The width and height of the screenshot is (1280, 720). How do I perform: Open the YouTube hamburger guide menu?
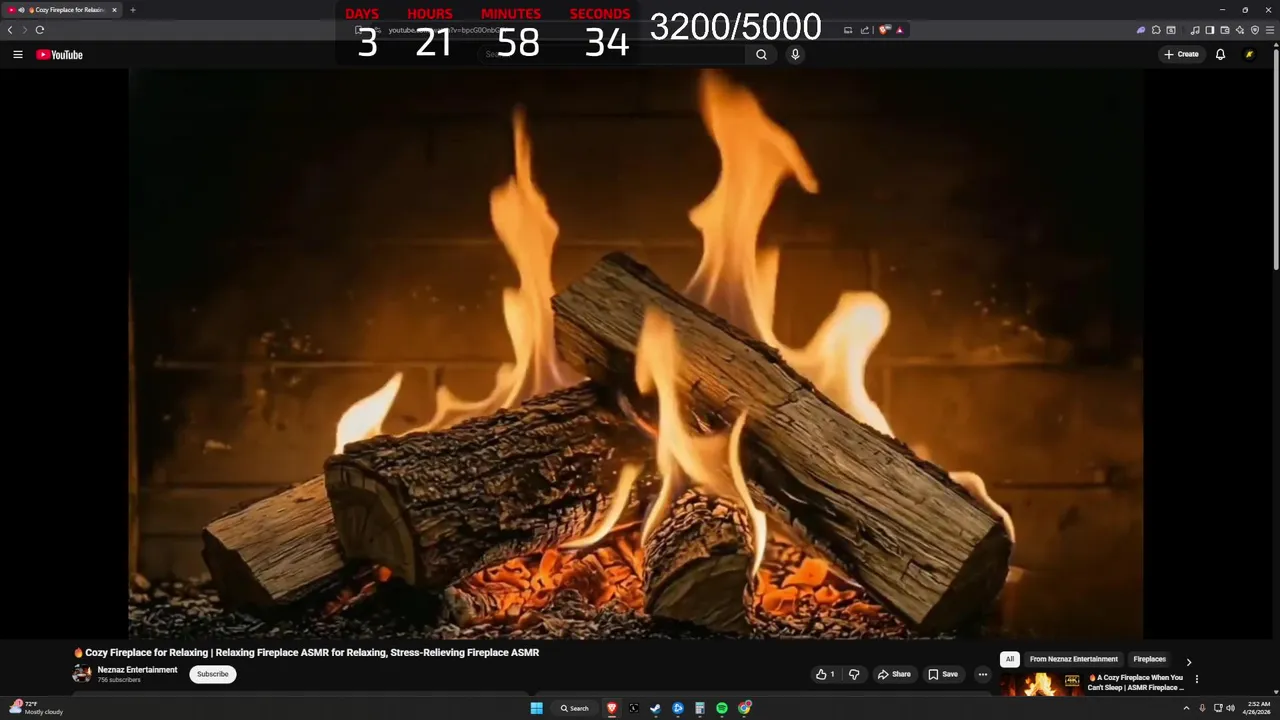(17, 55)
